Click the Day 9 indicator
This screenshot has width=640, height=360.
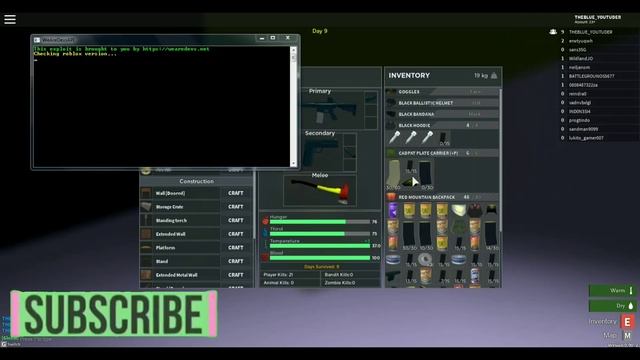point(320,31)
